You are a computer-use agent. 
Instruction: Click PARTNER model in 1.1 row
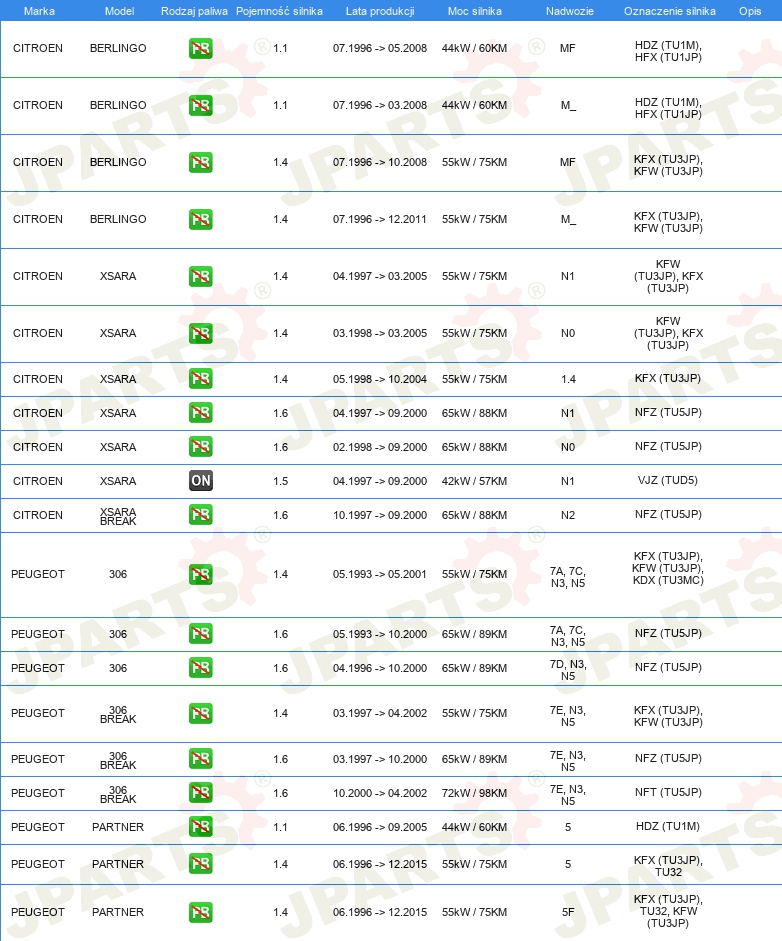[x=118, y=827]
